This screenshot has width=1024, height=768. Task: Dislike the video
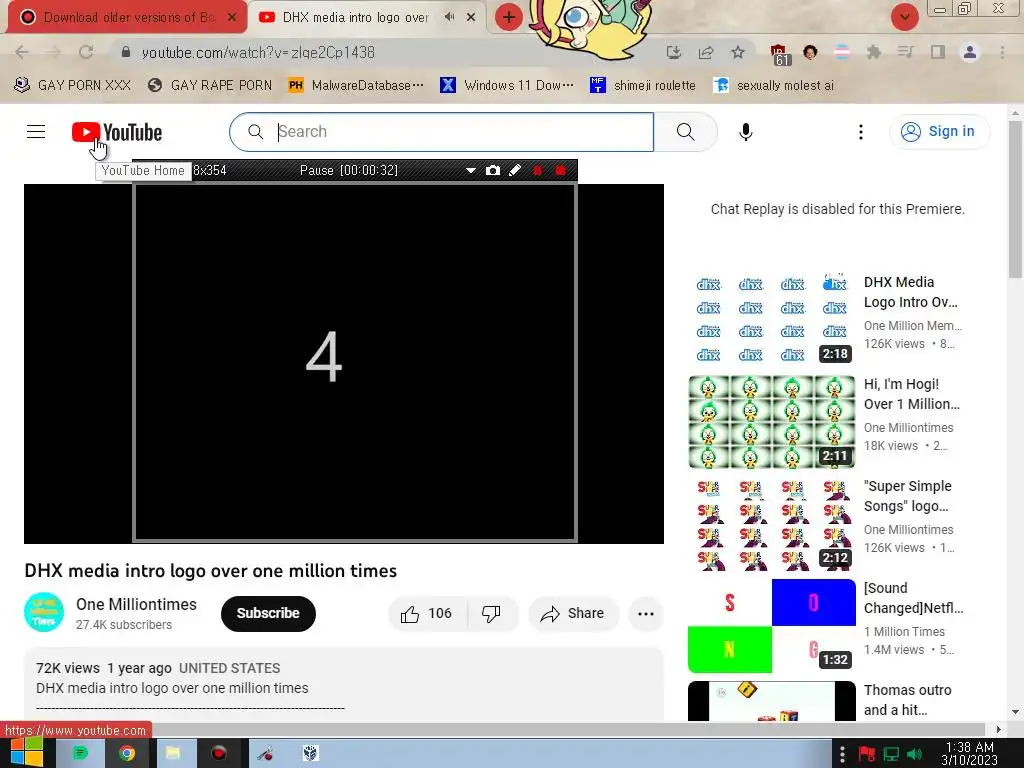click(x=491, y=613)
